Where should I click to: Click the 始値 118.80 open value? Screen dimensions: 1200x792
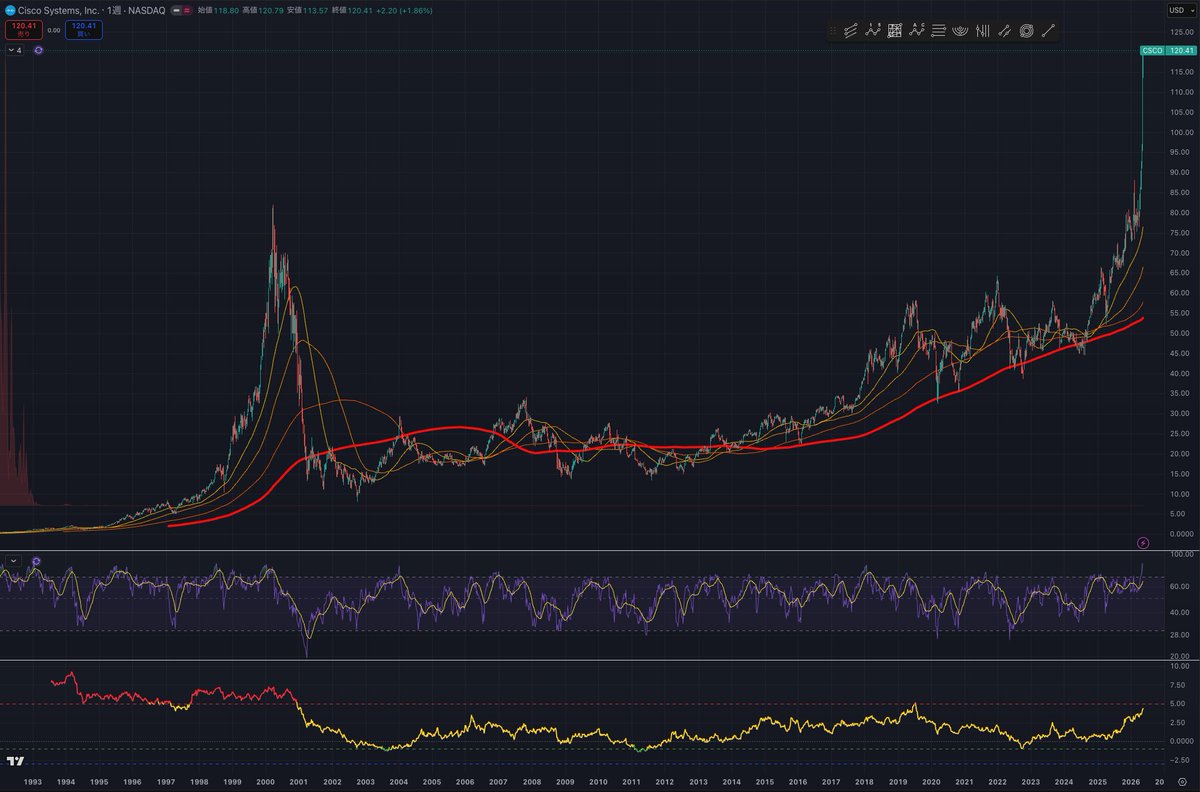(x=219, y=9)
